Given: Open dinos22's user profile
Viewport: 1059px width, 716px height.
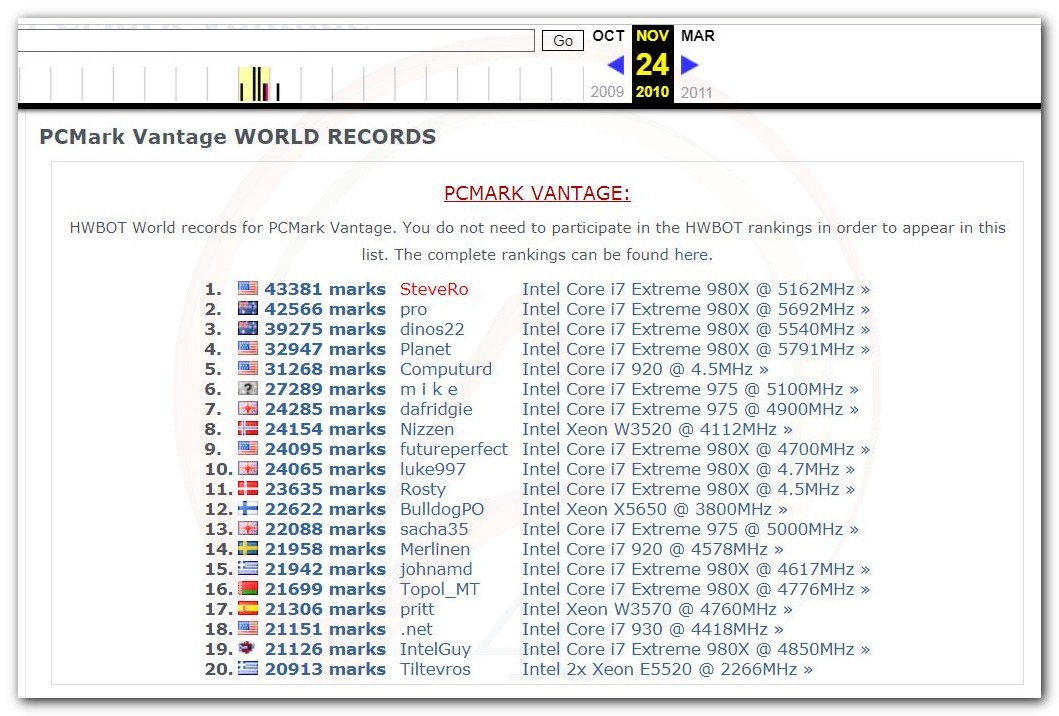Looking at the screenshot, I should [432, 329].
